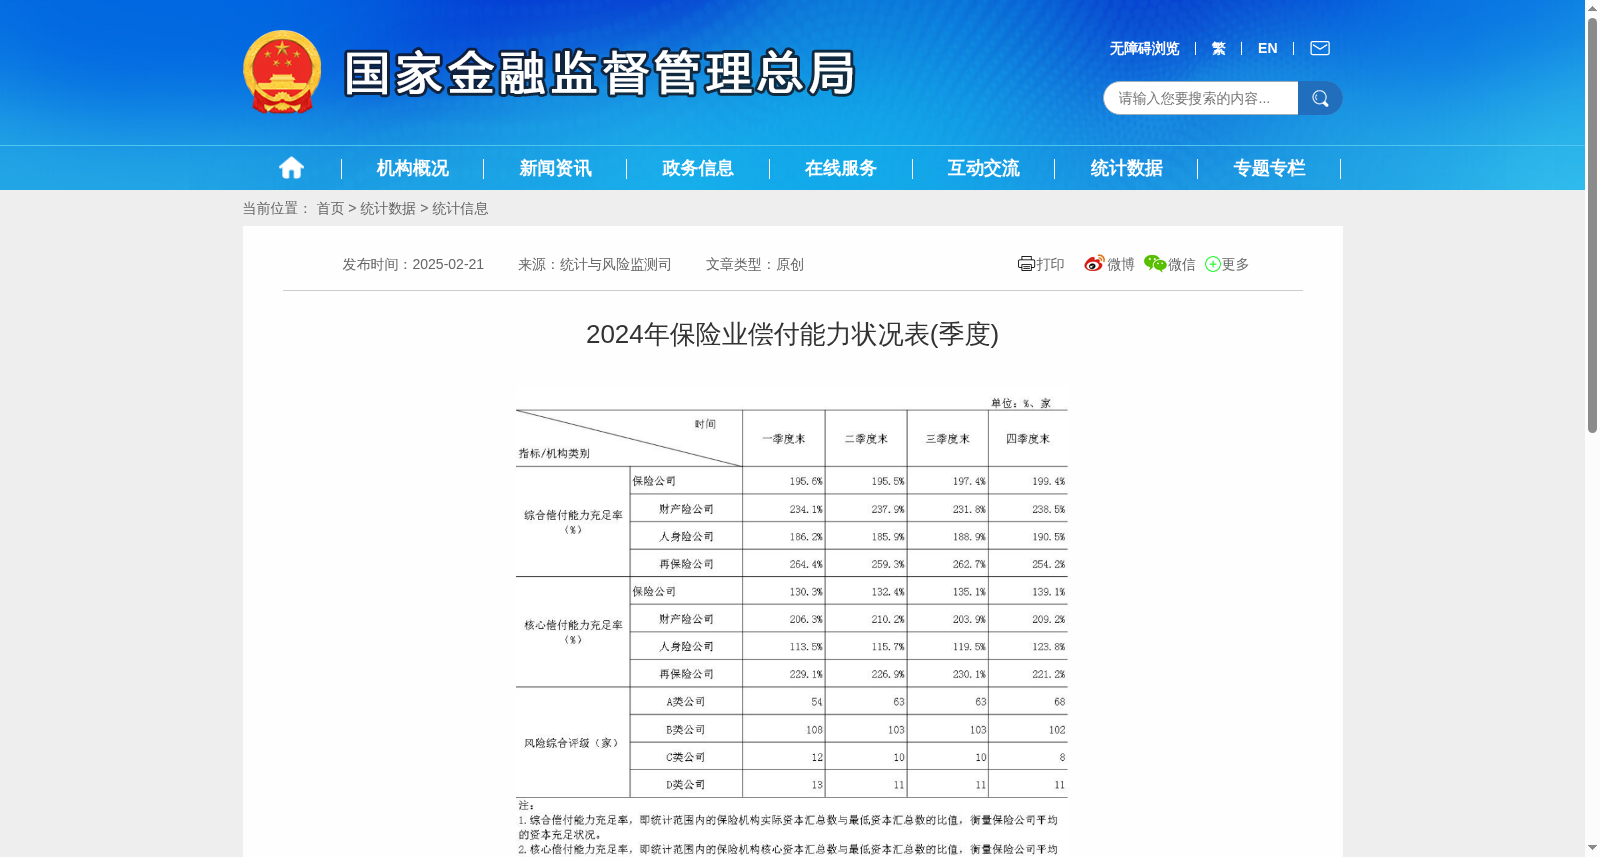Click C类公司 row label

(x=686, y=757)
